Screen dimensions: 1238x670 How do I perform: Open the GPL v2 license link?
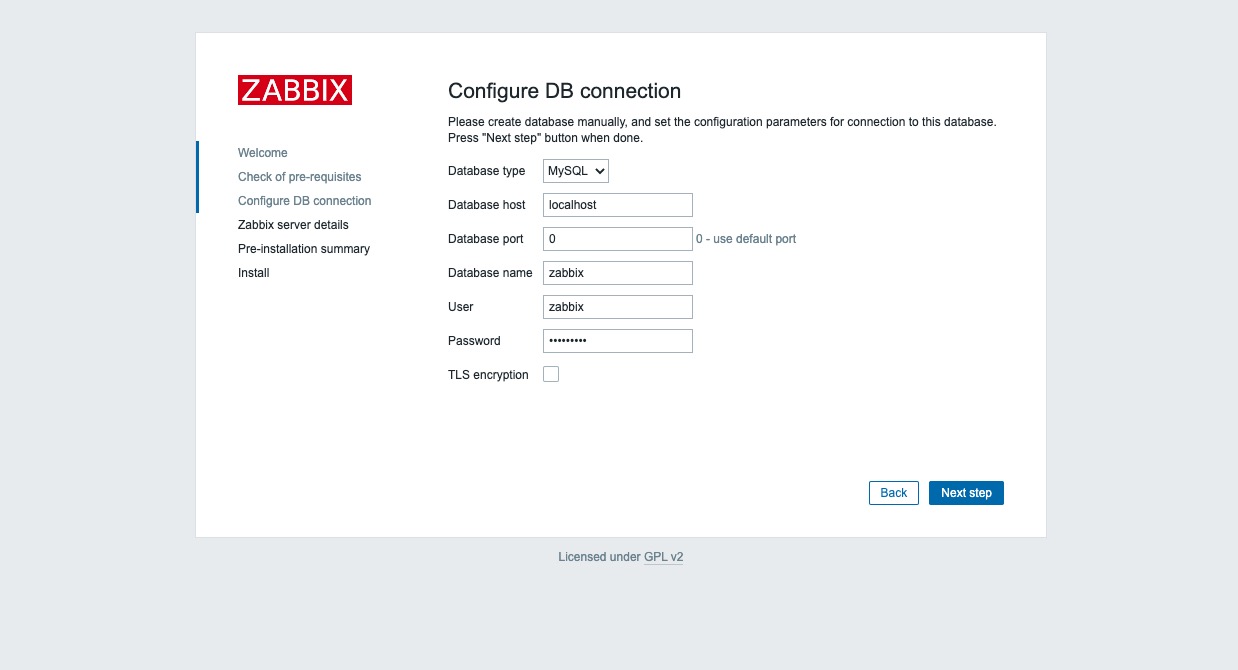pyautogui.click(x=664, y=557)
